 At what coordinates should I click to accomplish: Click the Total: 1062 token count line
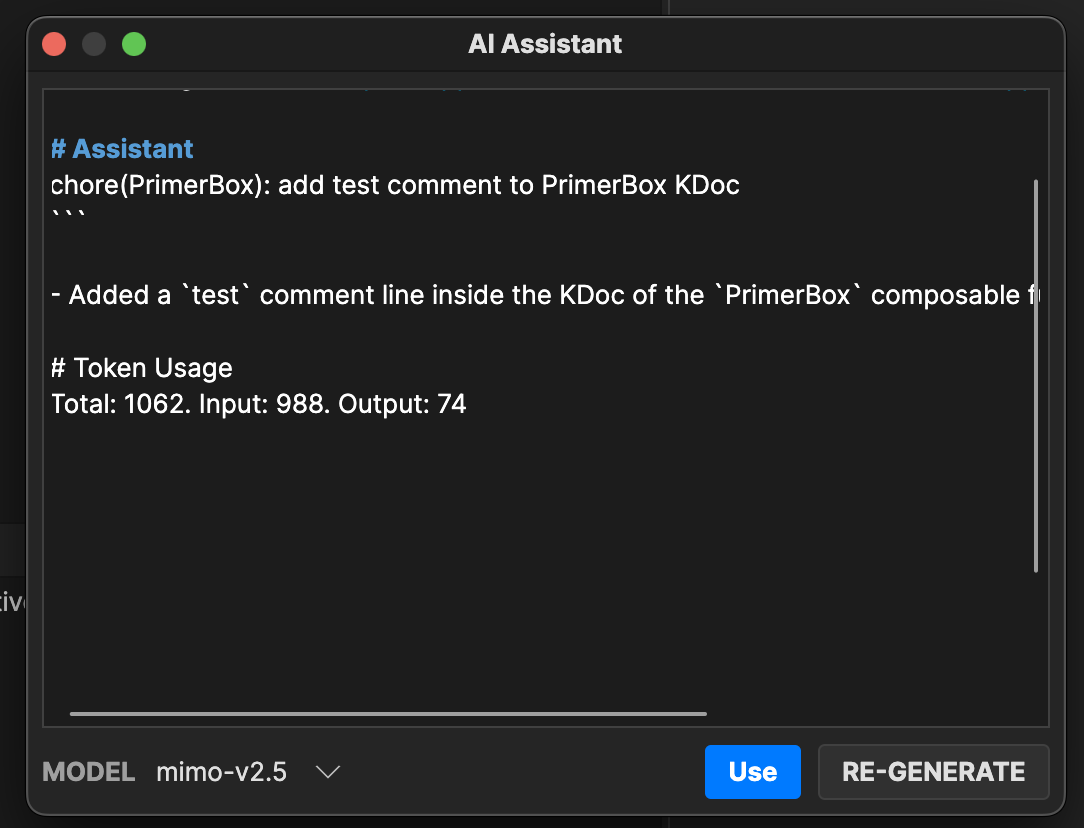click(259, 404)
